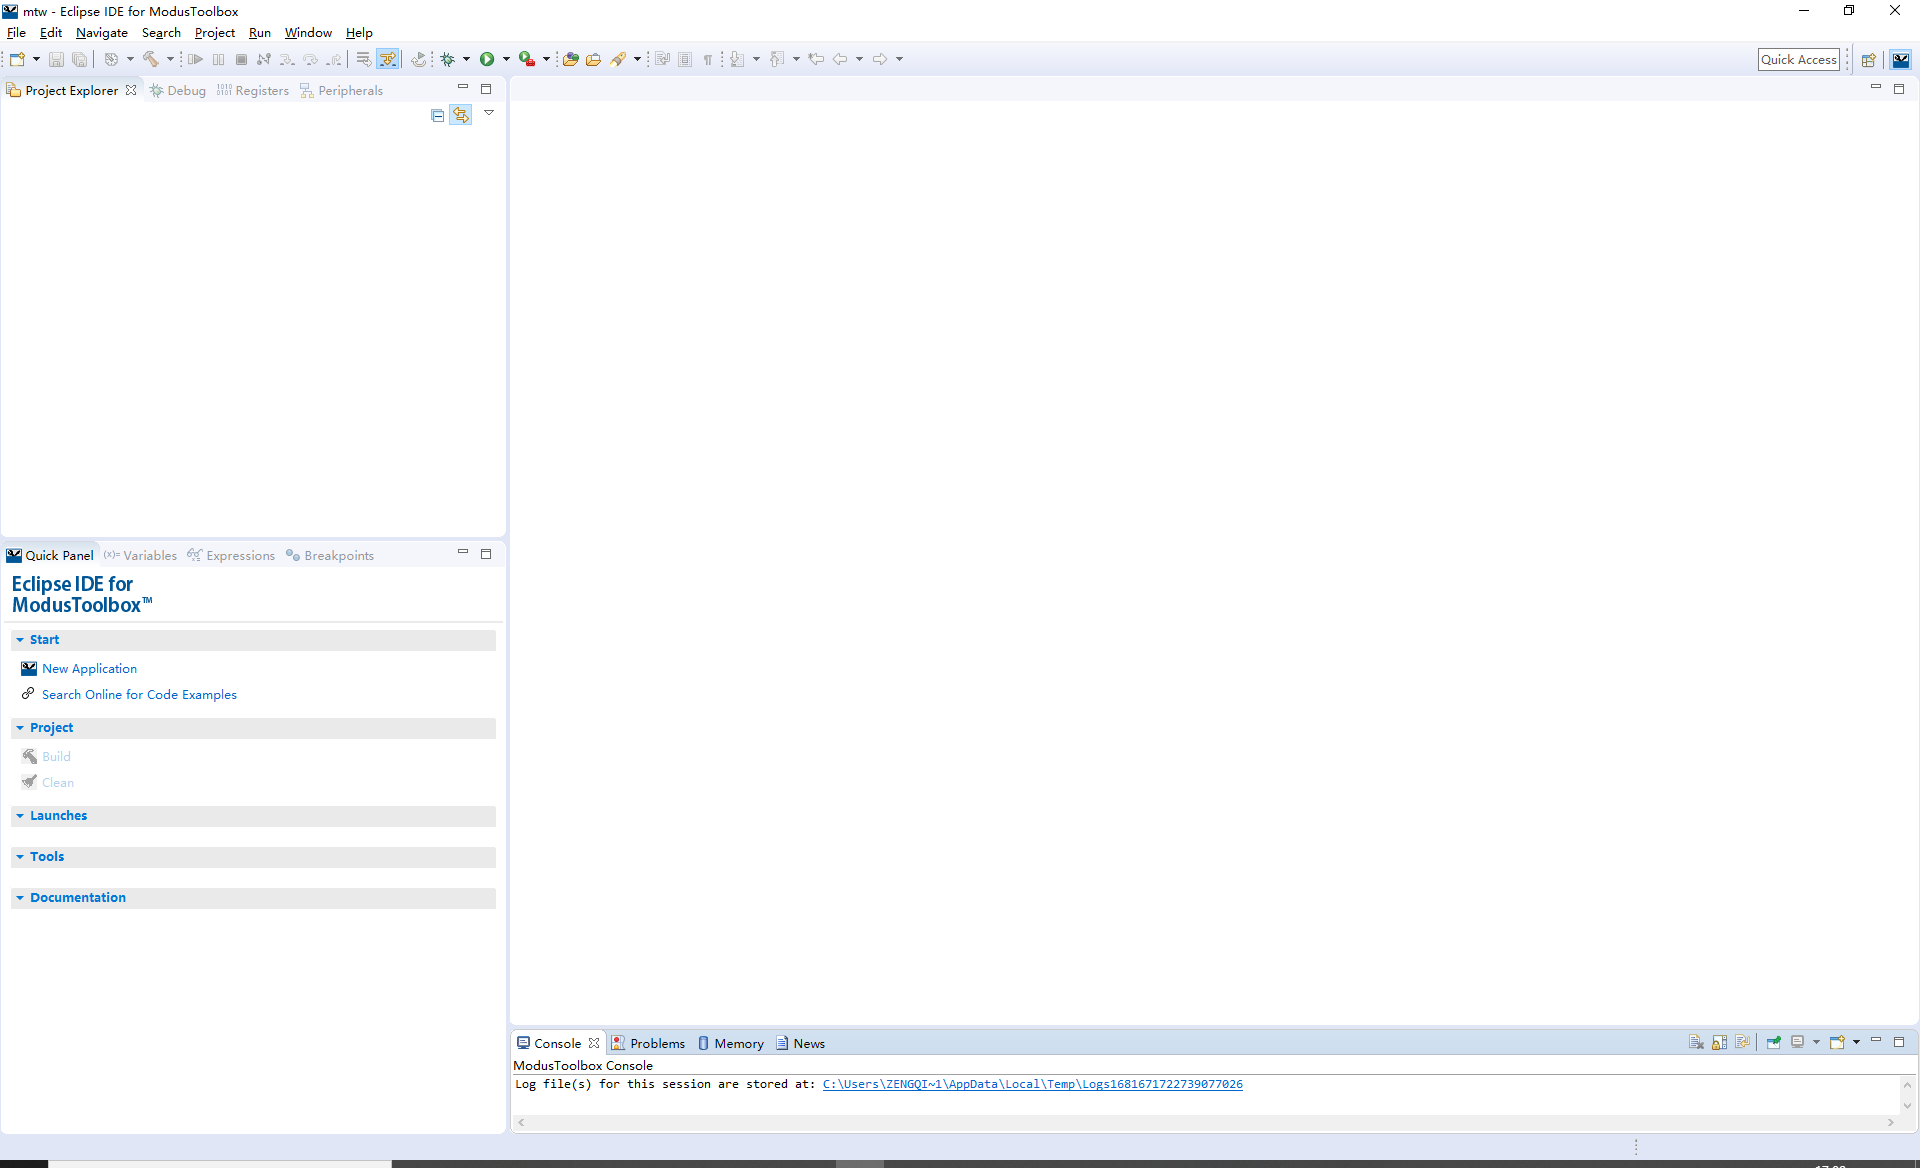Open Project Explorer View Menu chevron
1920x1168 pixels.
coord(489,113)
